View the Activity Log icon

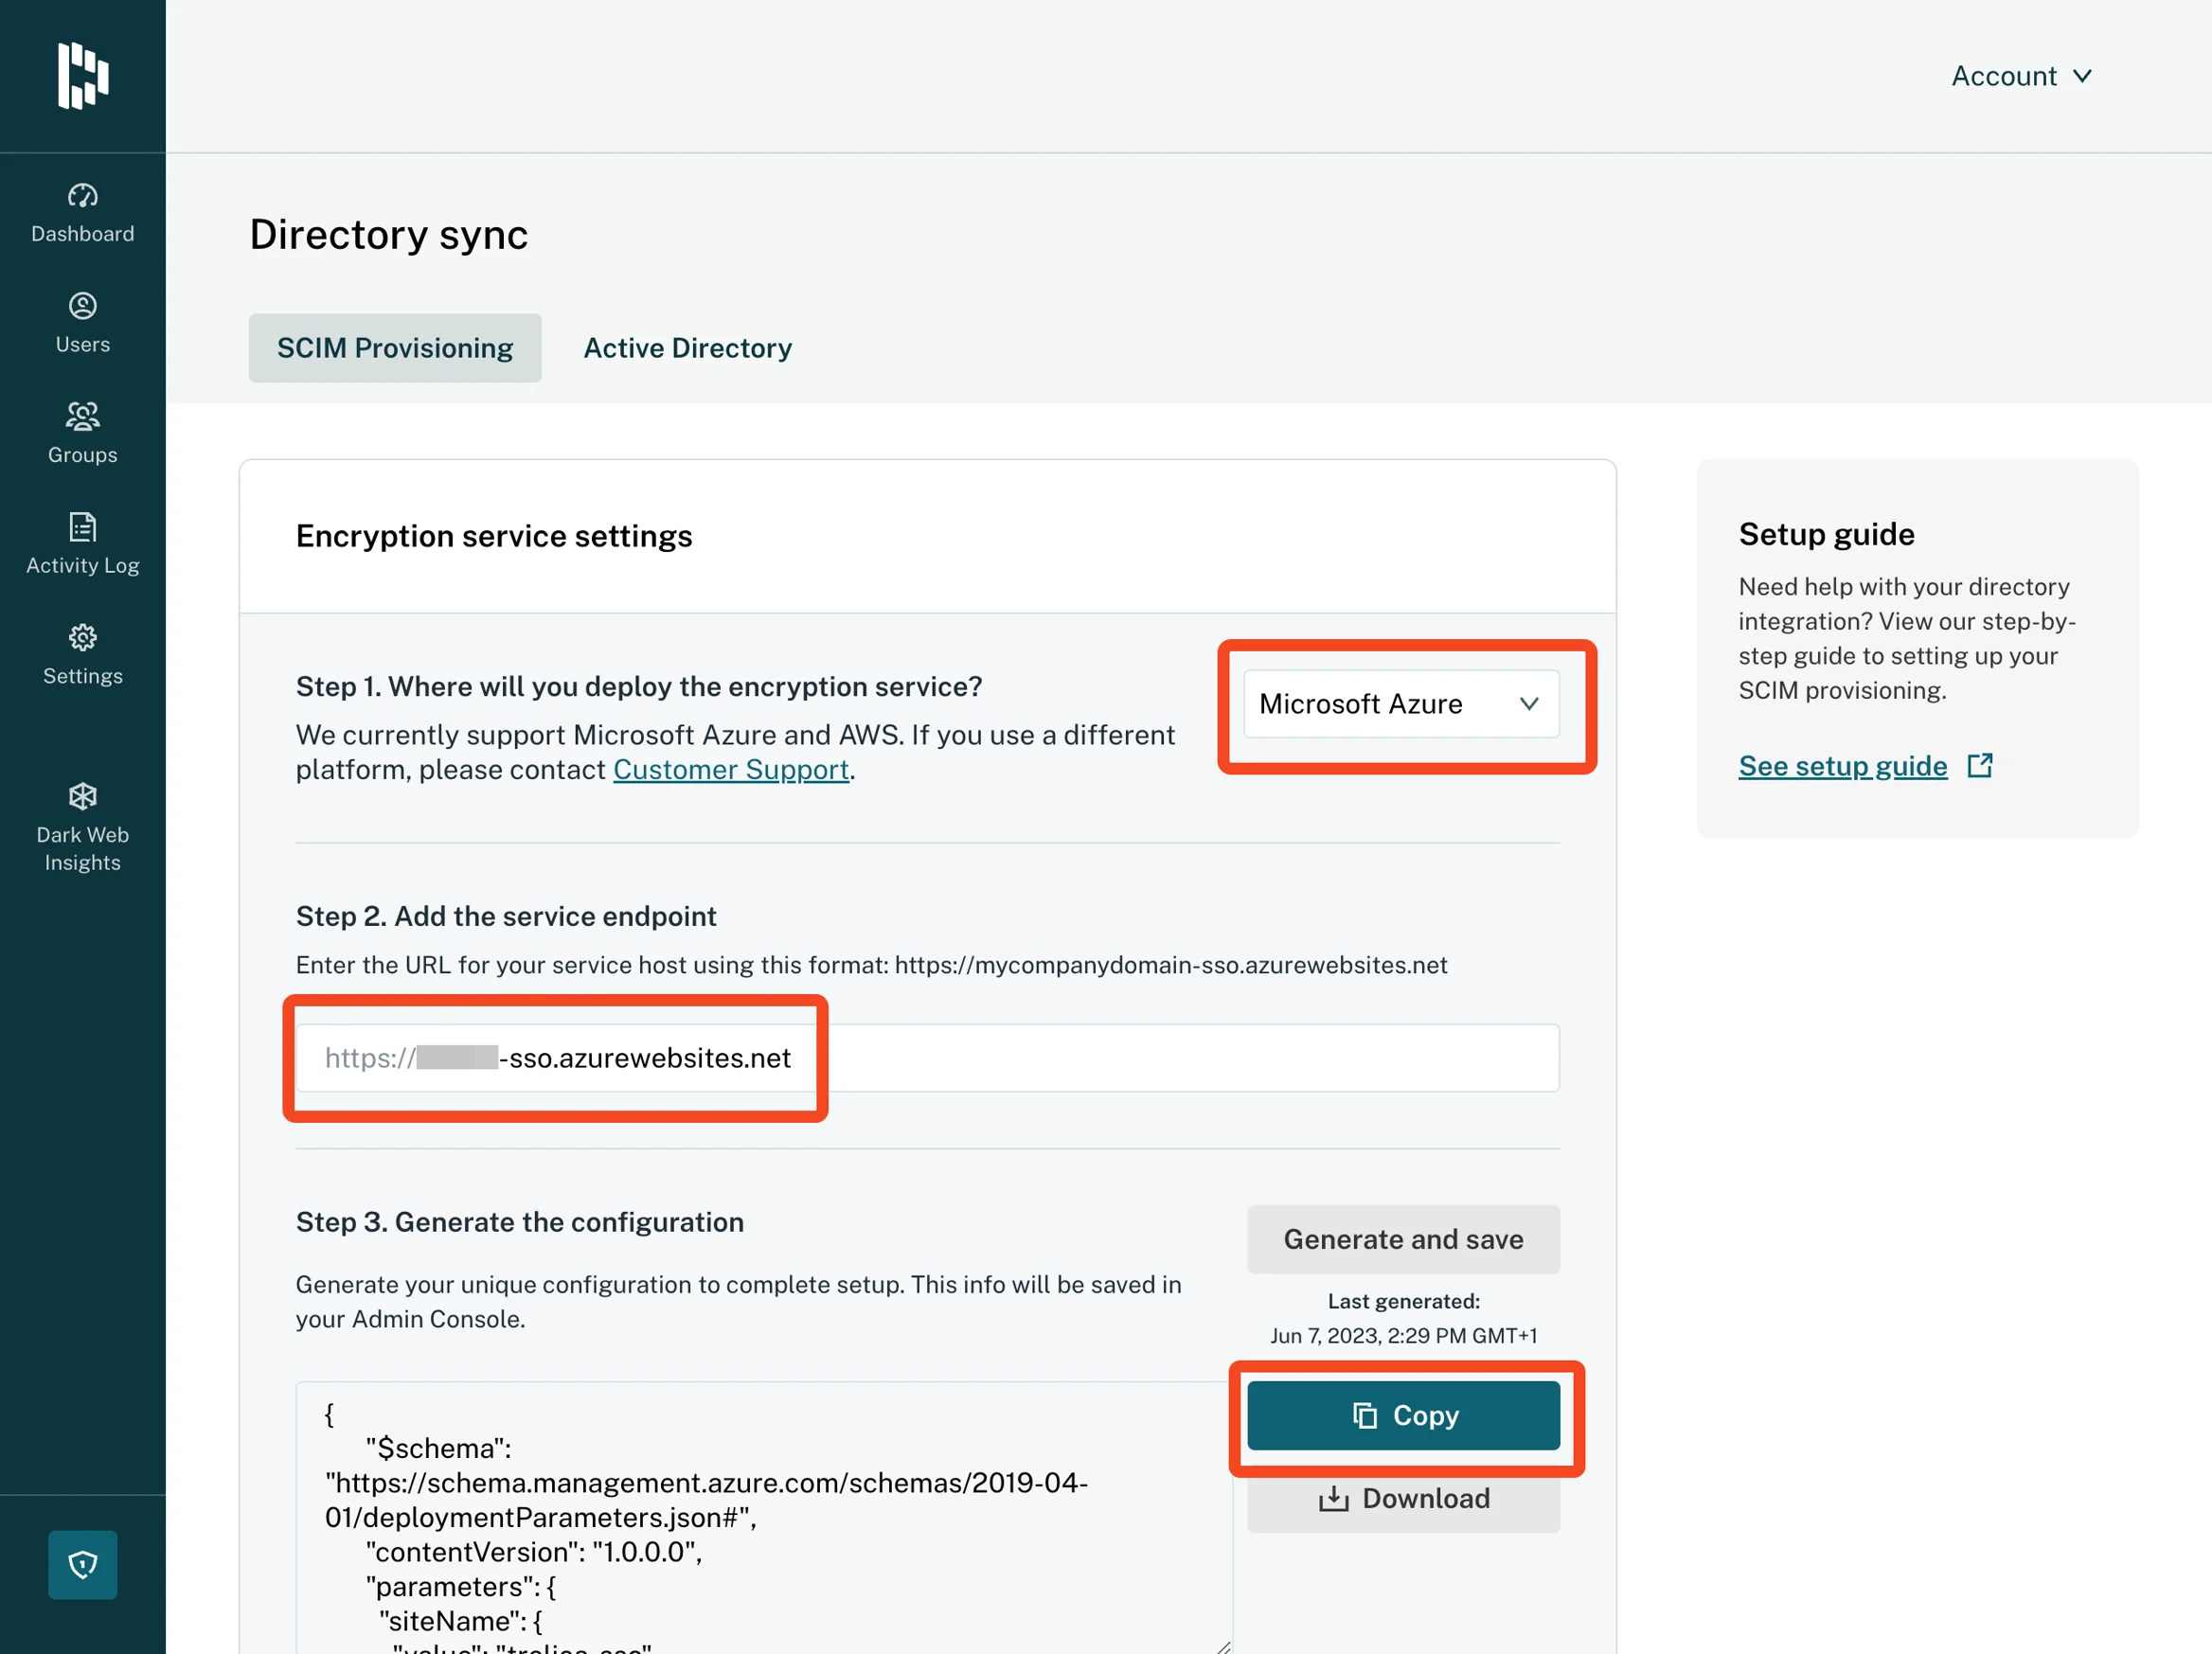83,527
